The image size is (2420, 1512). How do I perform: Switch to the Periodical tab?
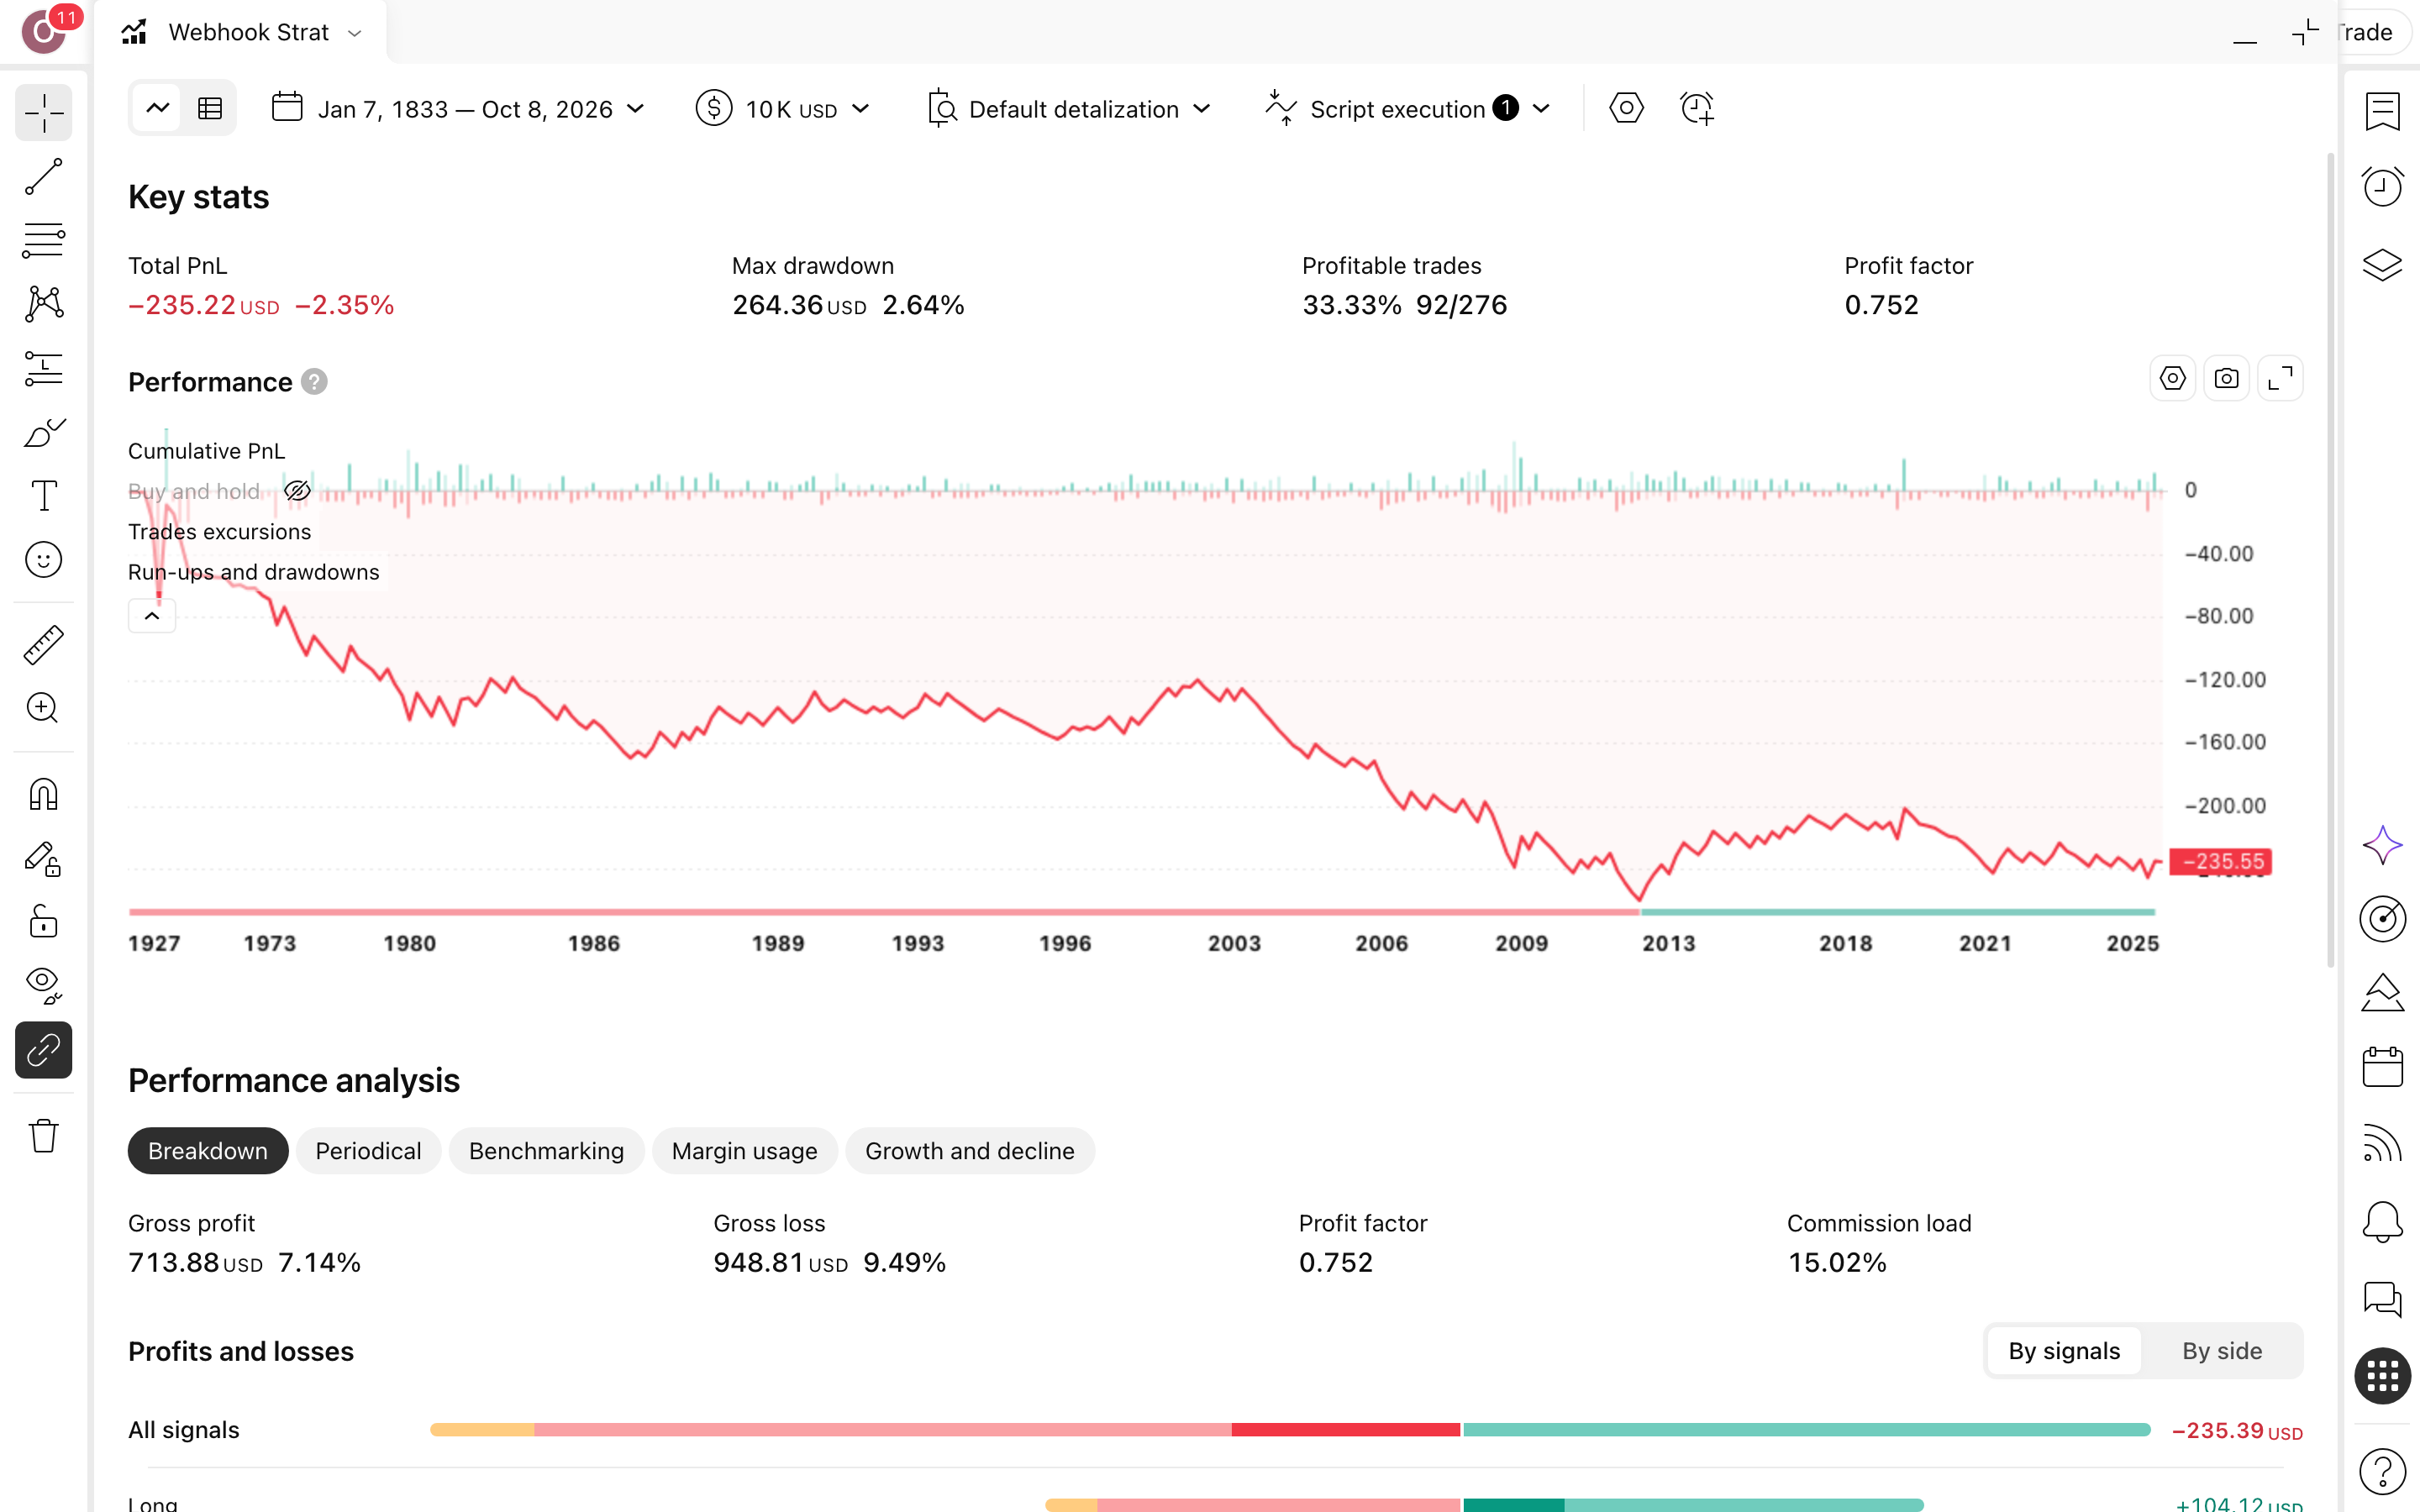coord(368,1151)
